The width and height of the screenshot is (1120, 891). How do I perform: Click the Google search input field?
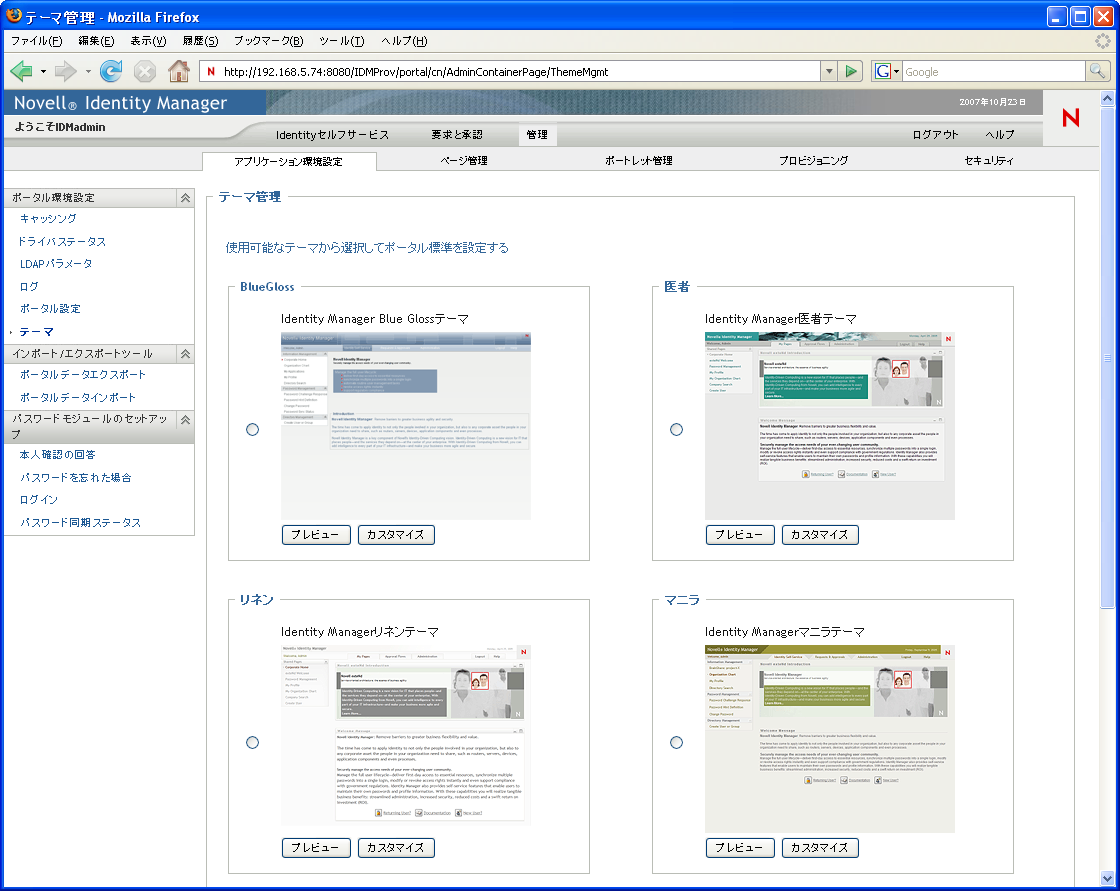point(994,71)
